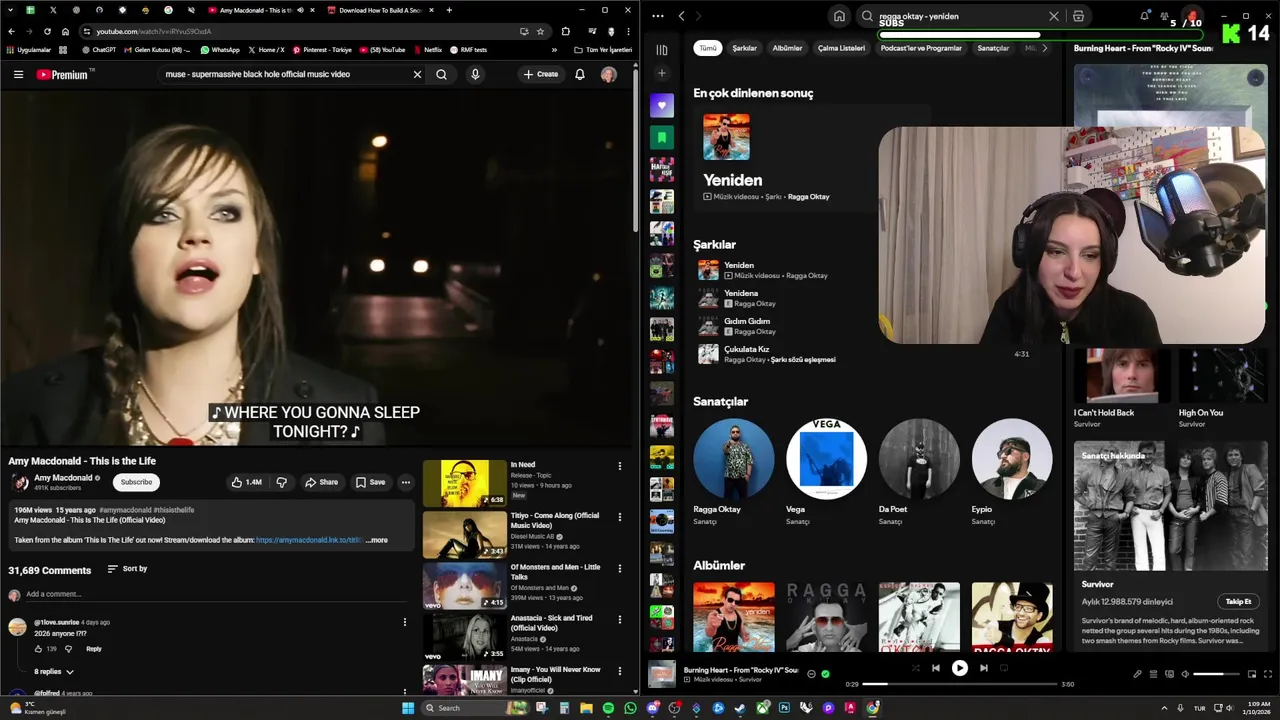The height and width of the screenshot is (720, 1280).
Task: Open the WhatsApp bookmark in Chrome
Action: coord(220,50)
